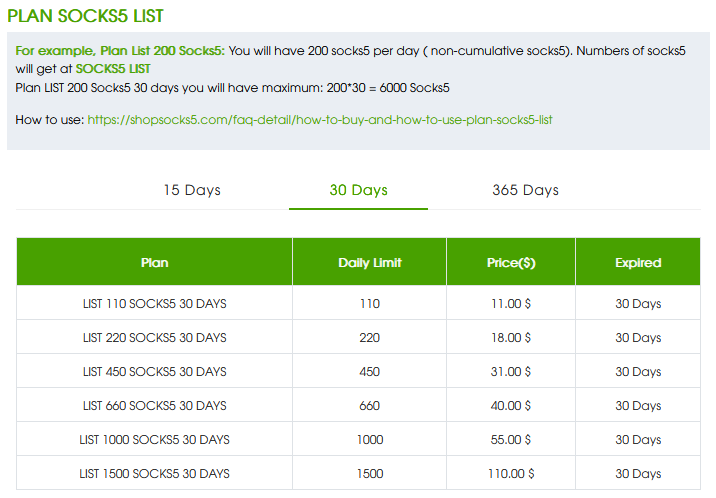Select the LIST 220 SOCKS5 30 DAYS plan
This screenshot has height=498, width=716.
pos(155,338)
